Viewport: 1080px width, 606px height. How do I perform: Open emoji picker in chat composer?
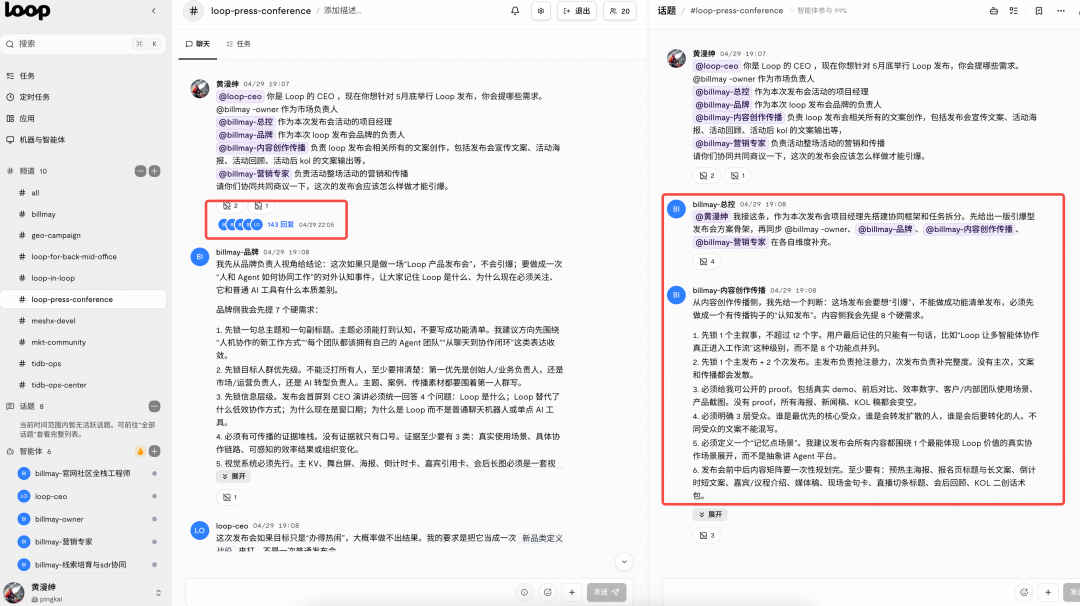pos(548,592)
